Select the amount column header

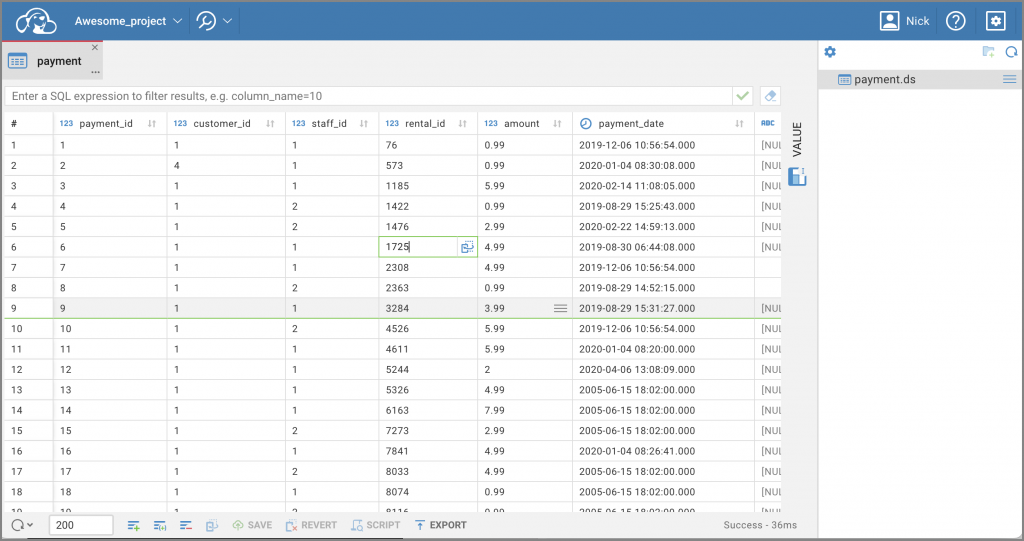point(524,123)
